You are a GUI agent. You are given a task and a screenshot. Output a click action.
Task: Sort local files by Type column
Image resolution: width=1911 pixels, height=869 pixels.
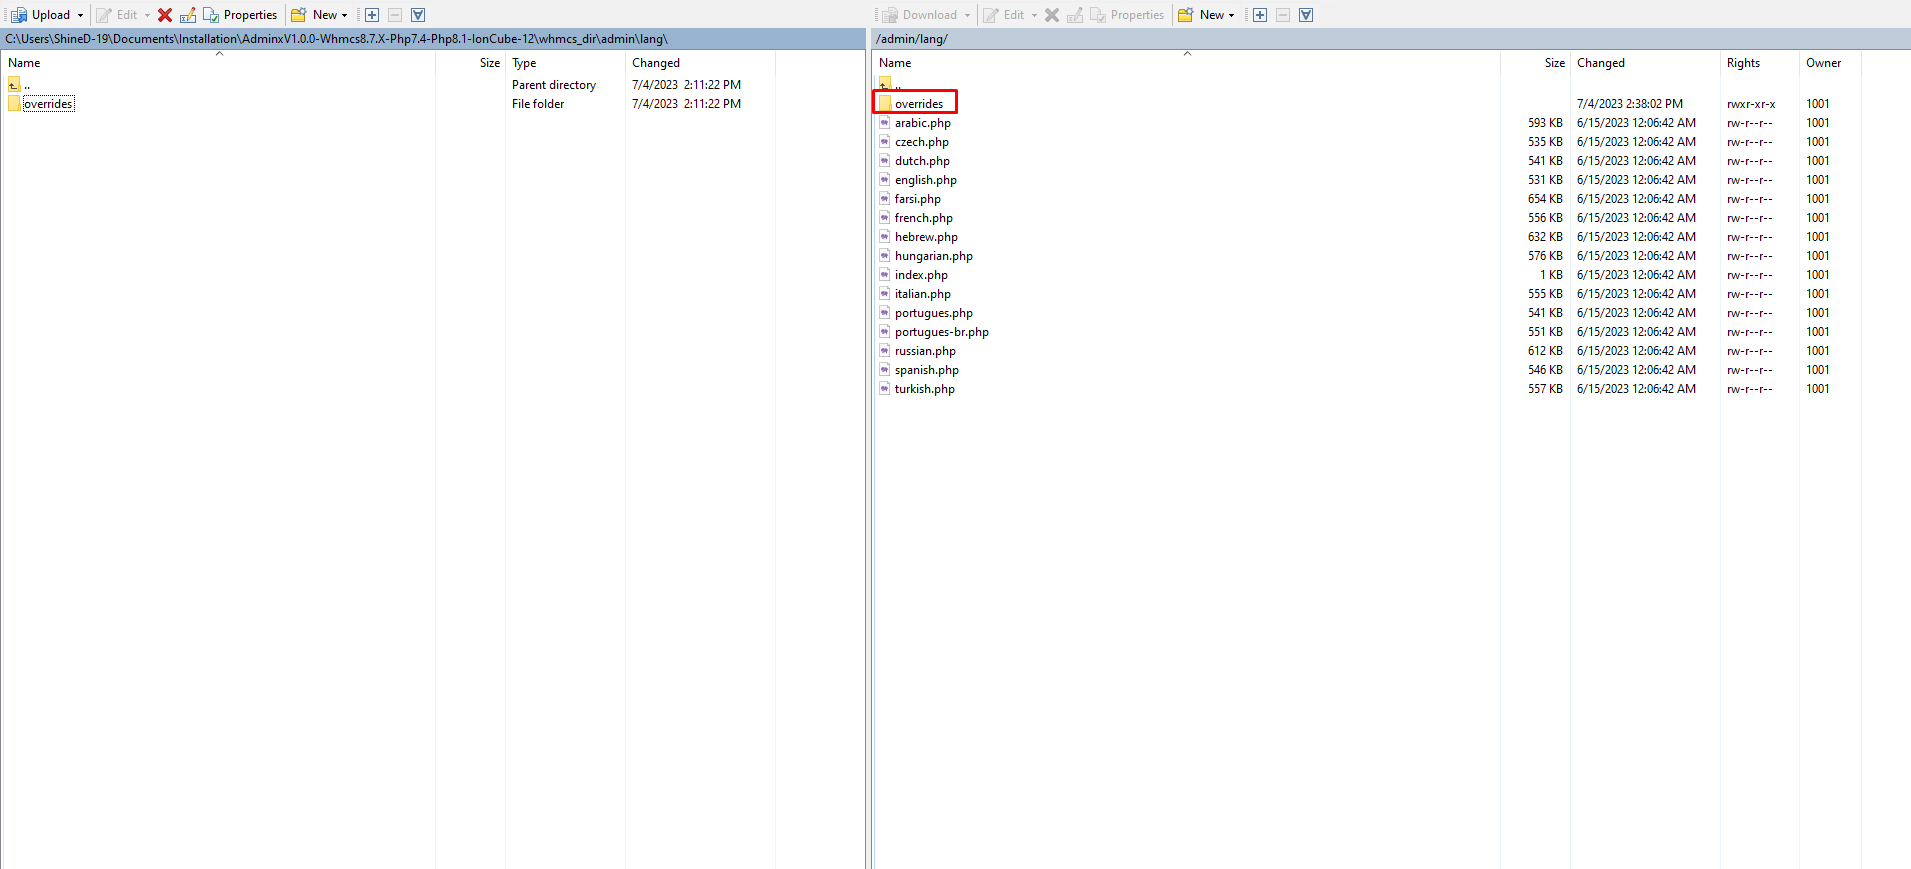tap(524, 63)
